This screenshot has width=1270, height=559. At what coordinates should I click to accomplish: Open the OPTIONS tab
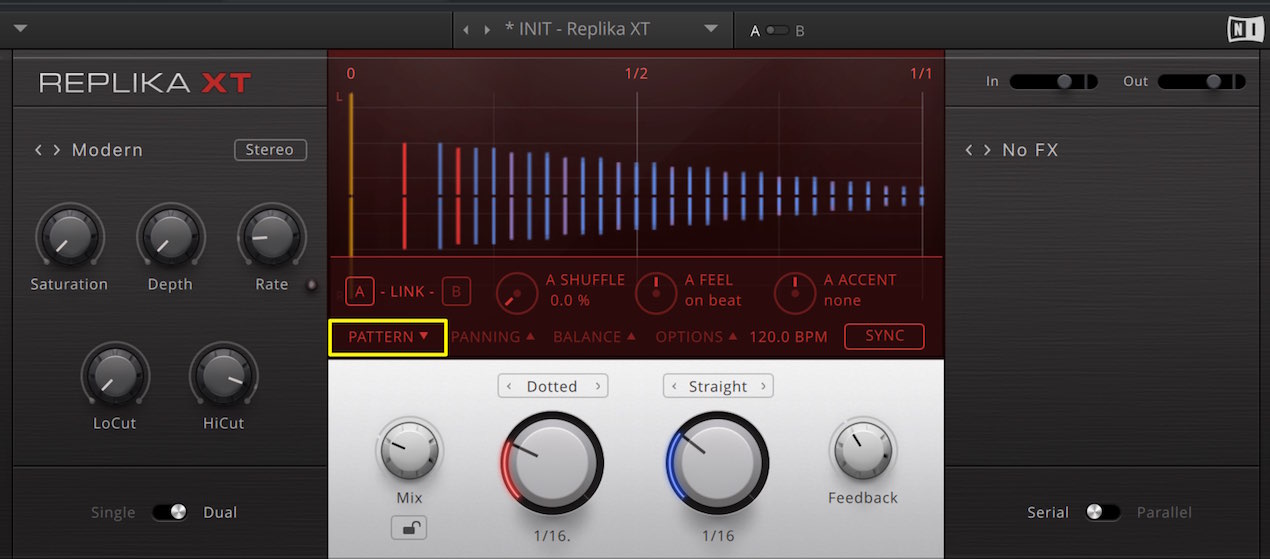coord(697,337)
